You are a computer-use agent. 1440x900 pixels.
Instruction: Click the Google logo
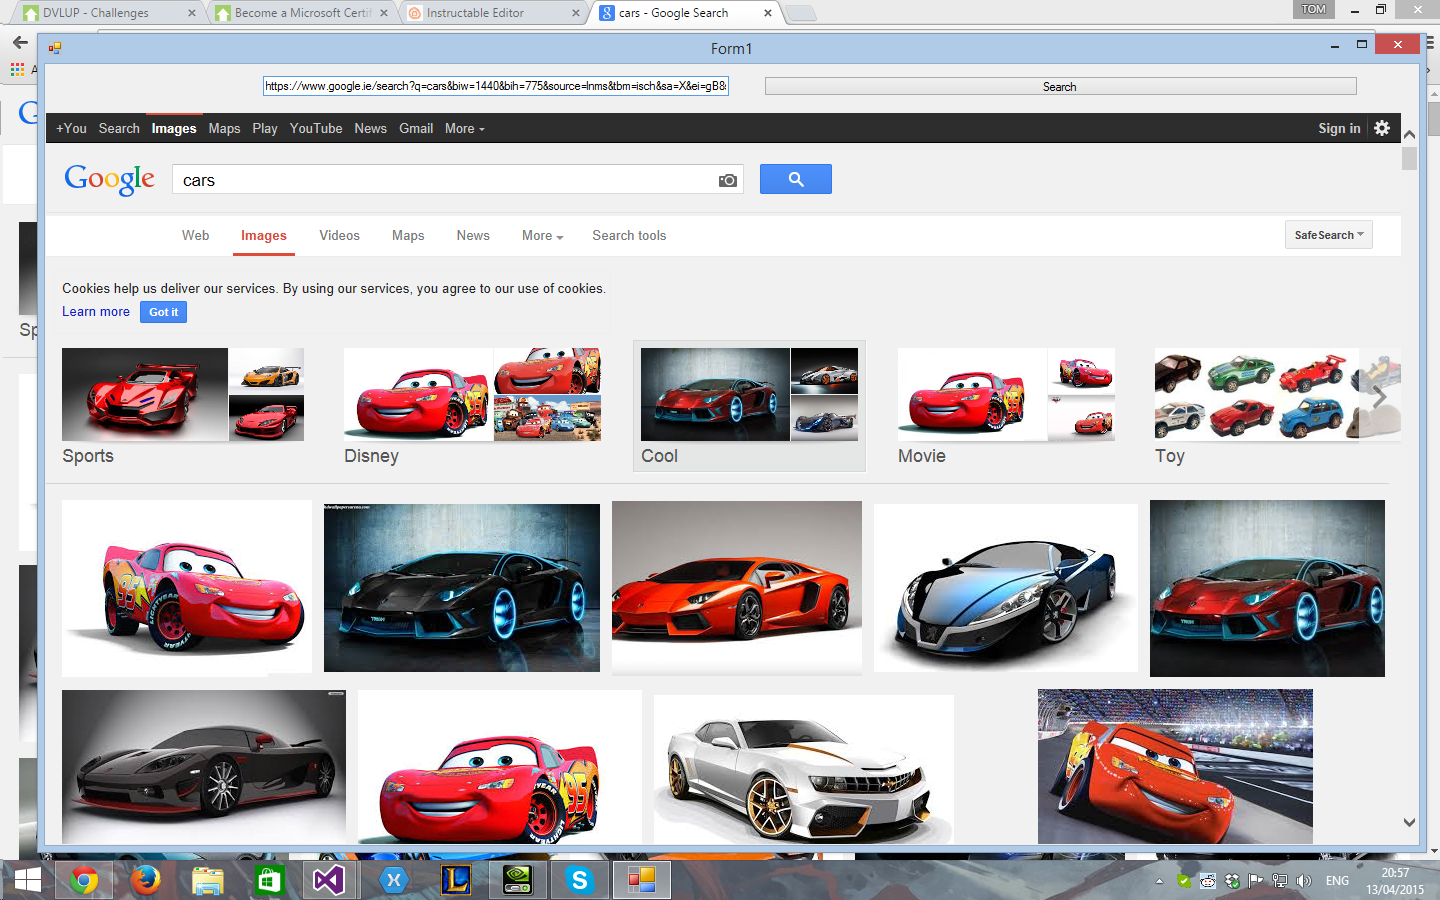(x=109, y=180)
